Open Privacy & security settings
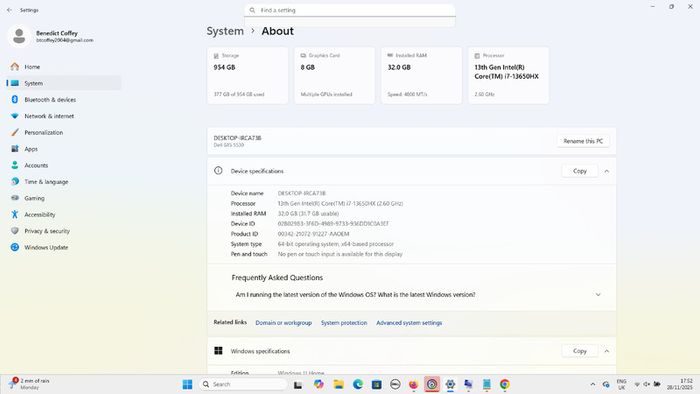 pos(63,231)
